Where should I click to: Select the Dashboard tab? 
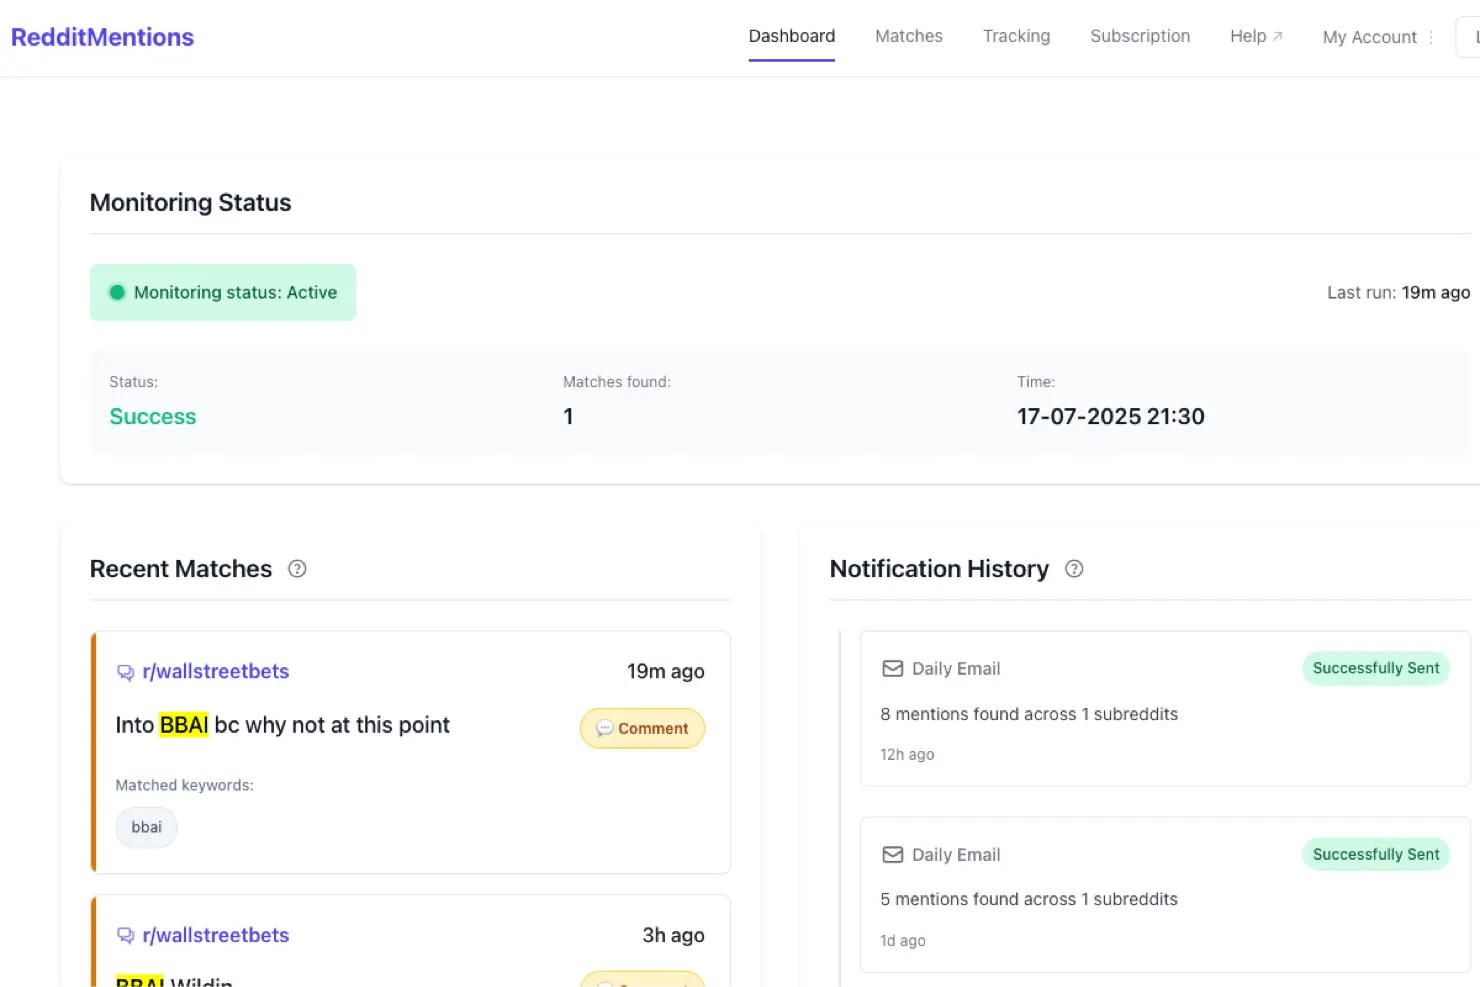[791, 36]
